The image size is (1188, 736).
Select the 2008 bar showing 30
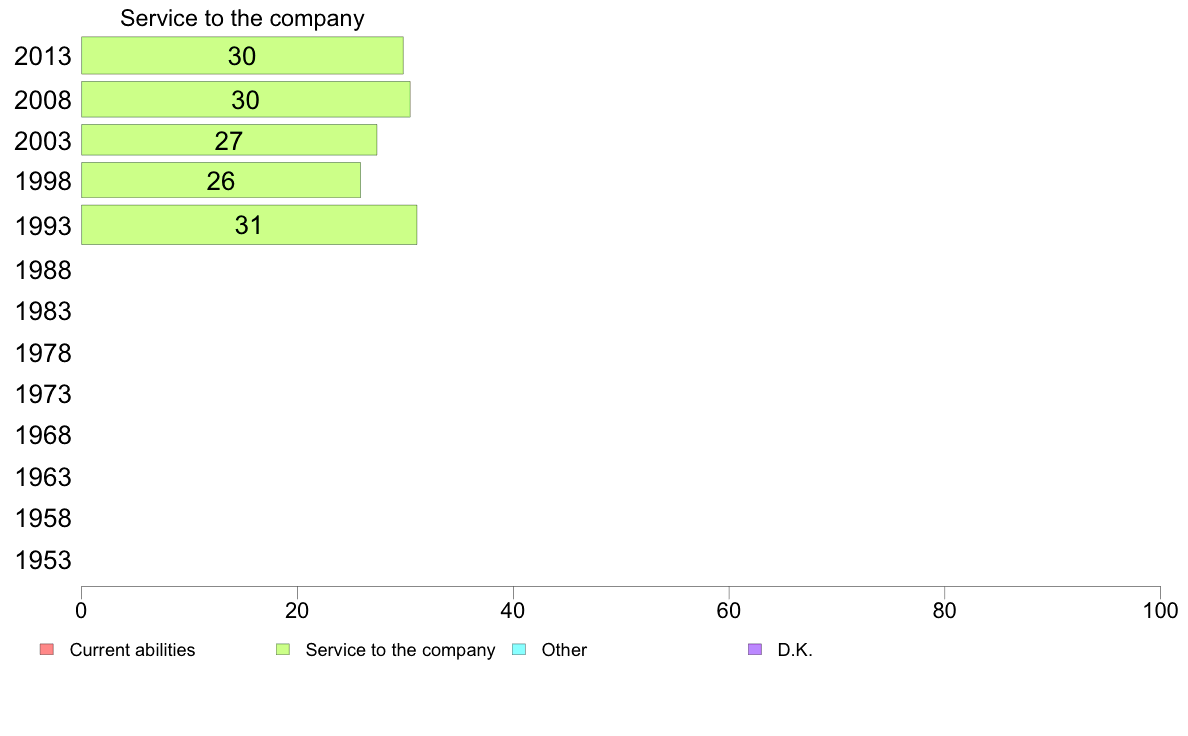point(245,99)
